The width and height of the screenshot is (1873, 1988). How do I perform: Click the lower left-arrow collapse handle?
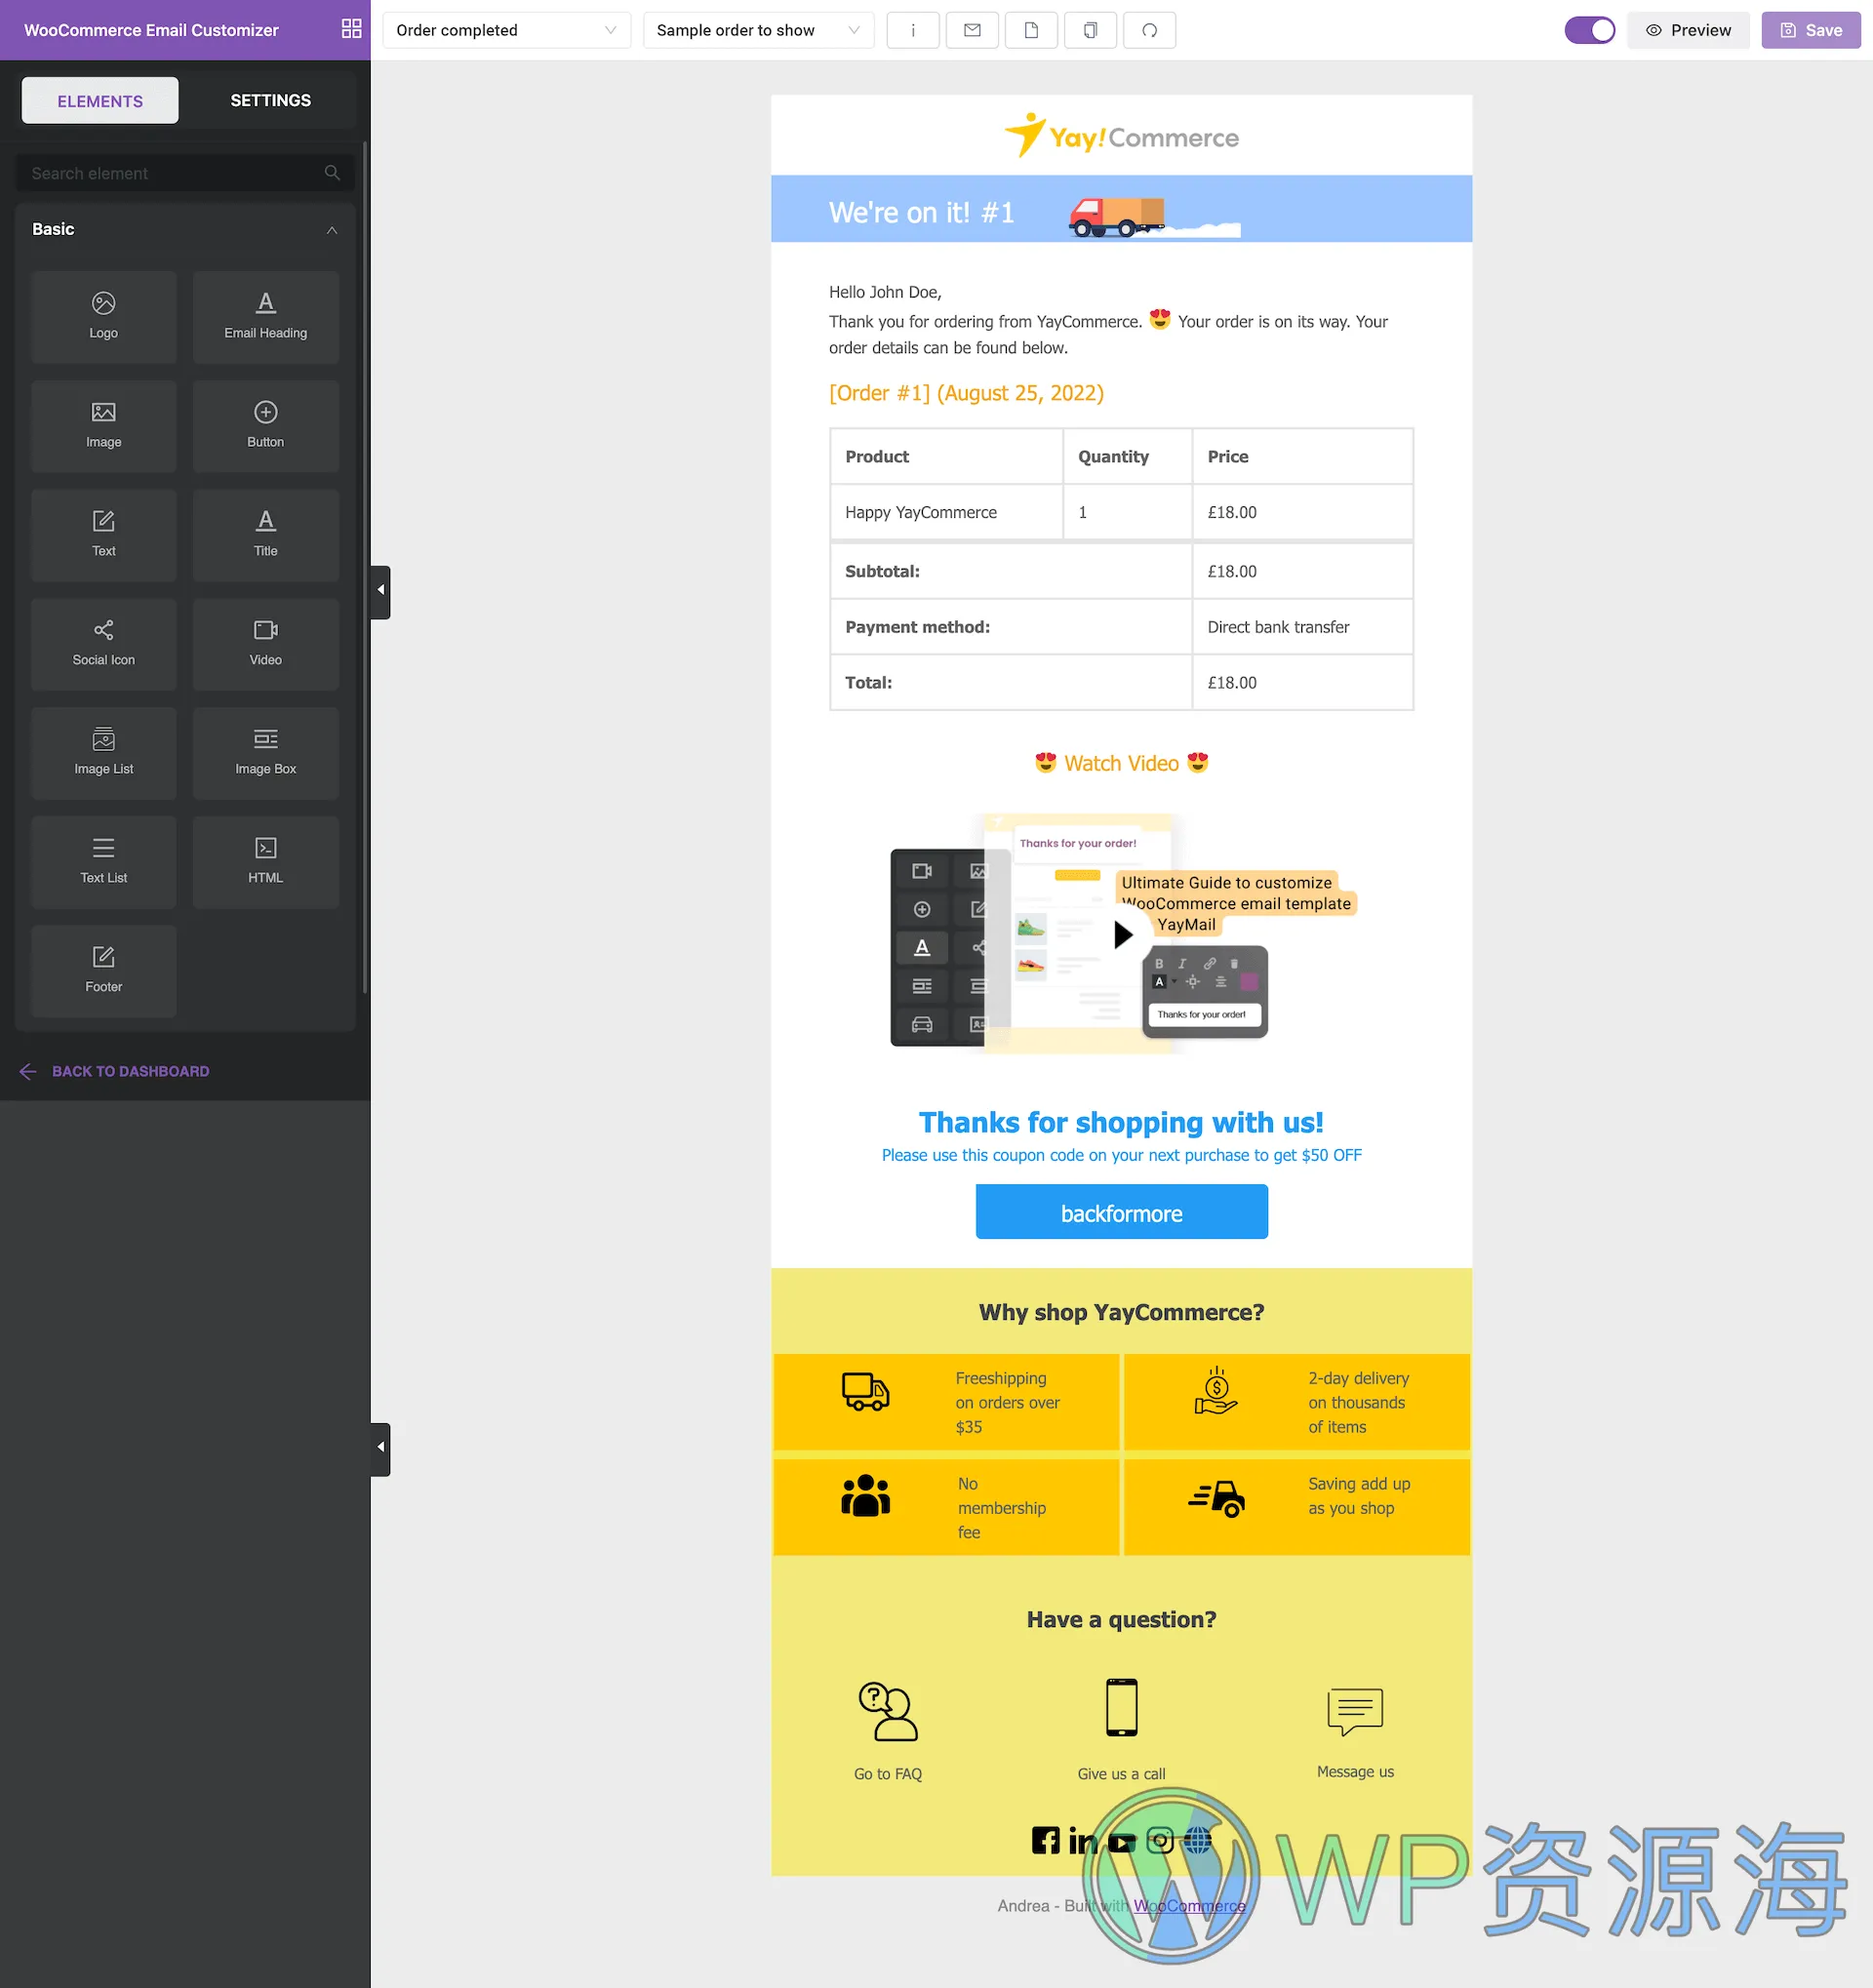tap(380, 1449)
